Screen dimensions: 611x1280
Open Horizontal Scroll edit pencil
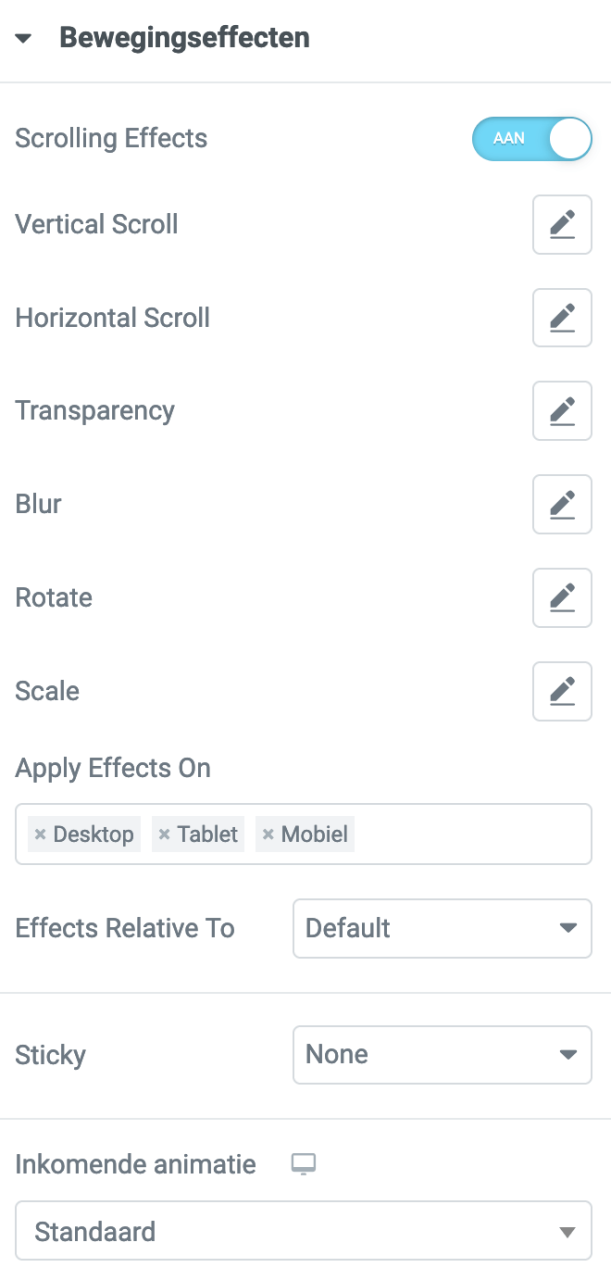coord(562,318)
